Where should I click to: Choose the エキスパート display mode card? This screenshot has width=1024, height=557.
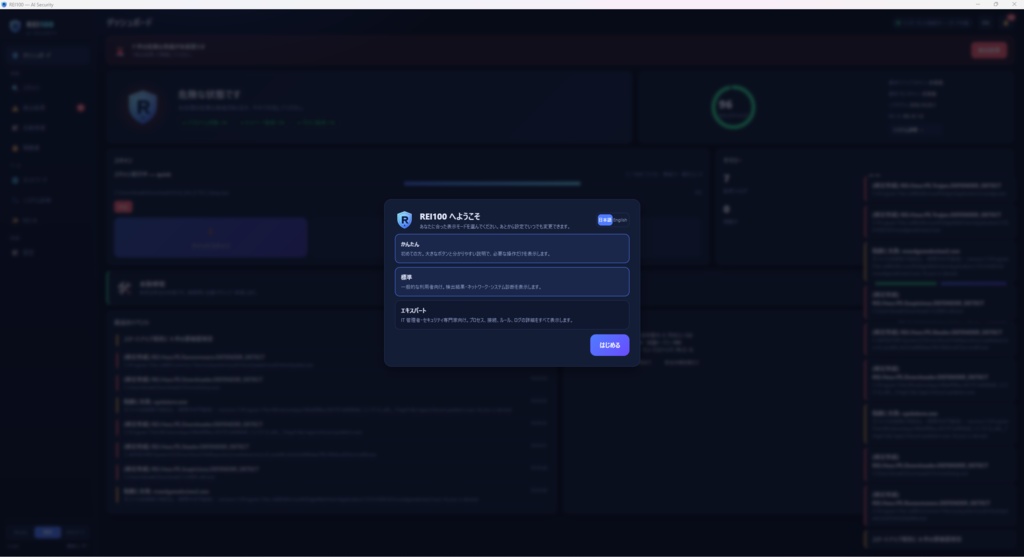tap(511, 315)
